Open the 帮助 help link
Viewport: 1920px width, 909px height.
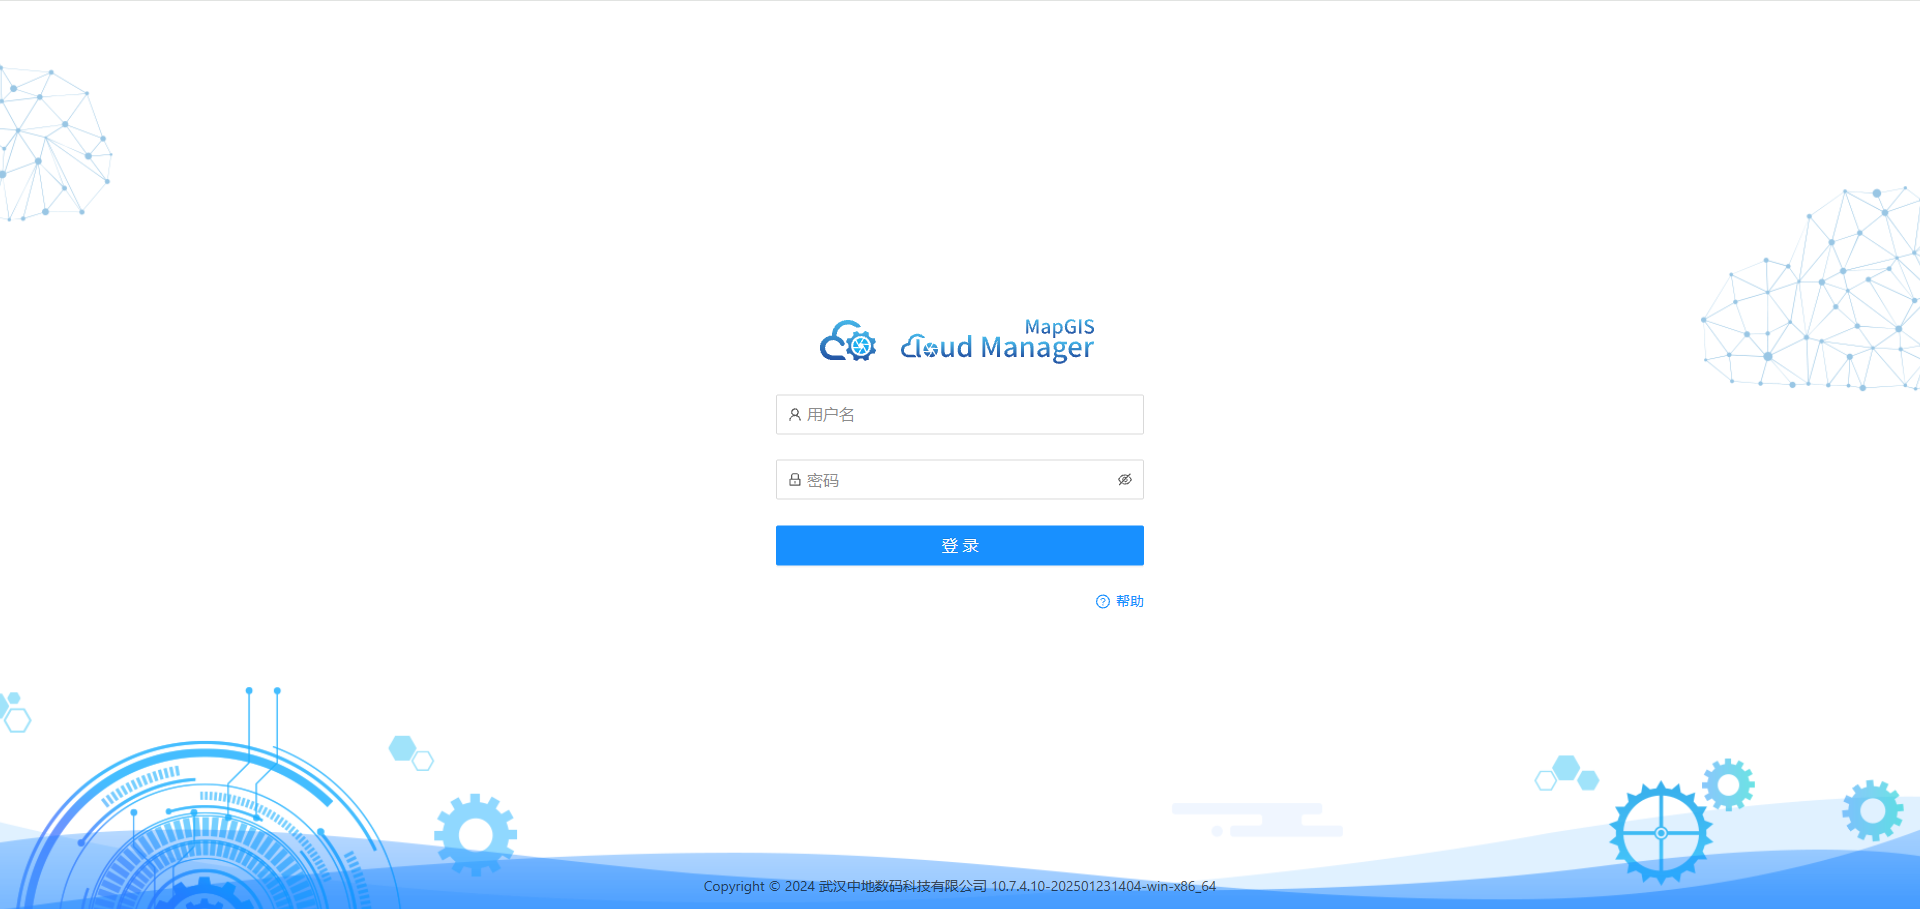(x=1130, y=601)
